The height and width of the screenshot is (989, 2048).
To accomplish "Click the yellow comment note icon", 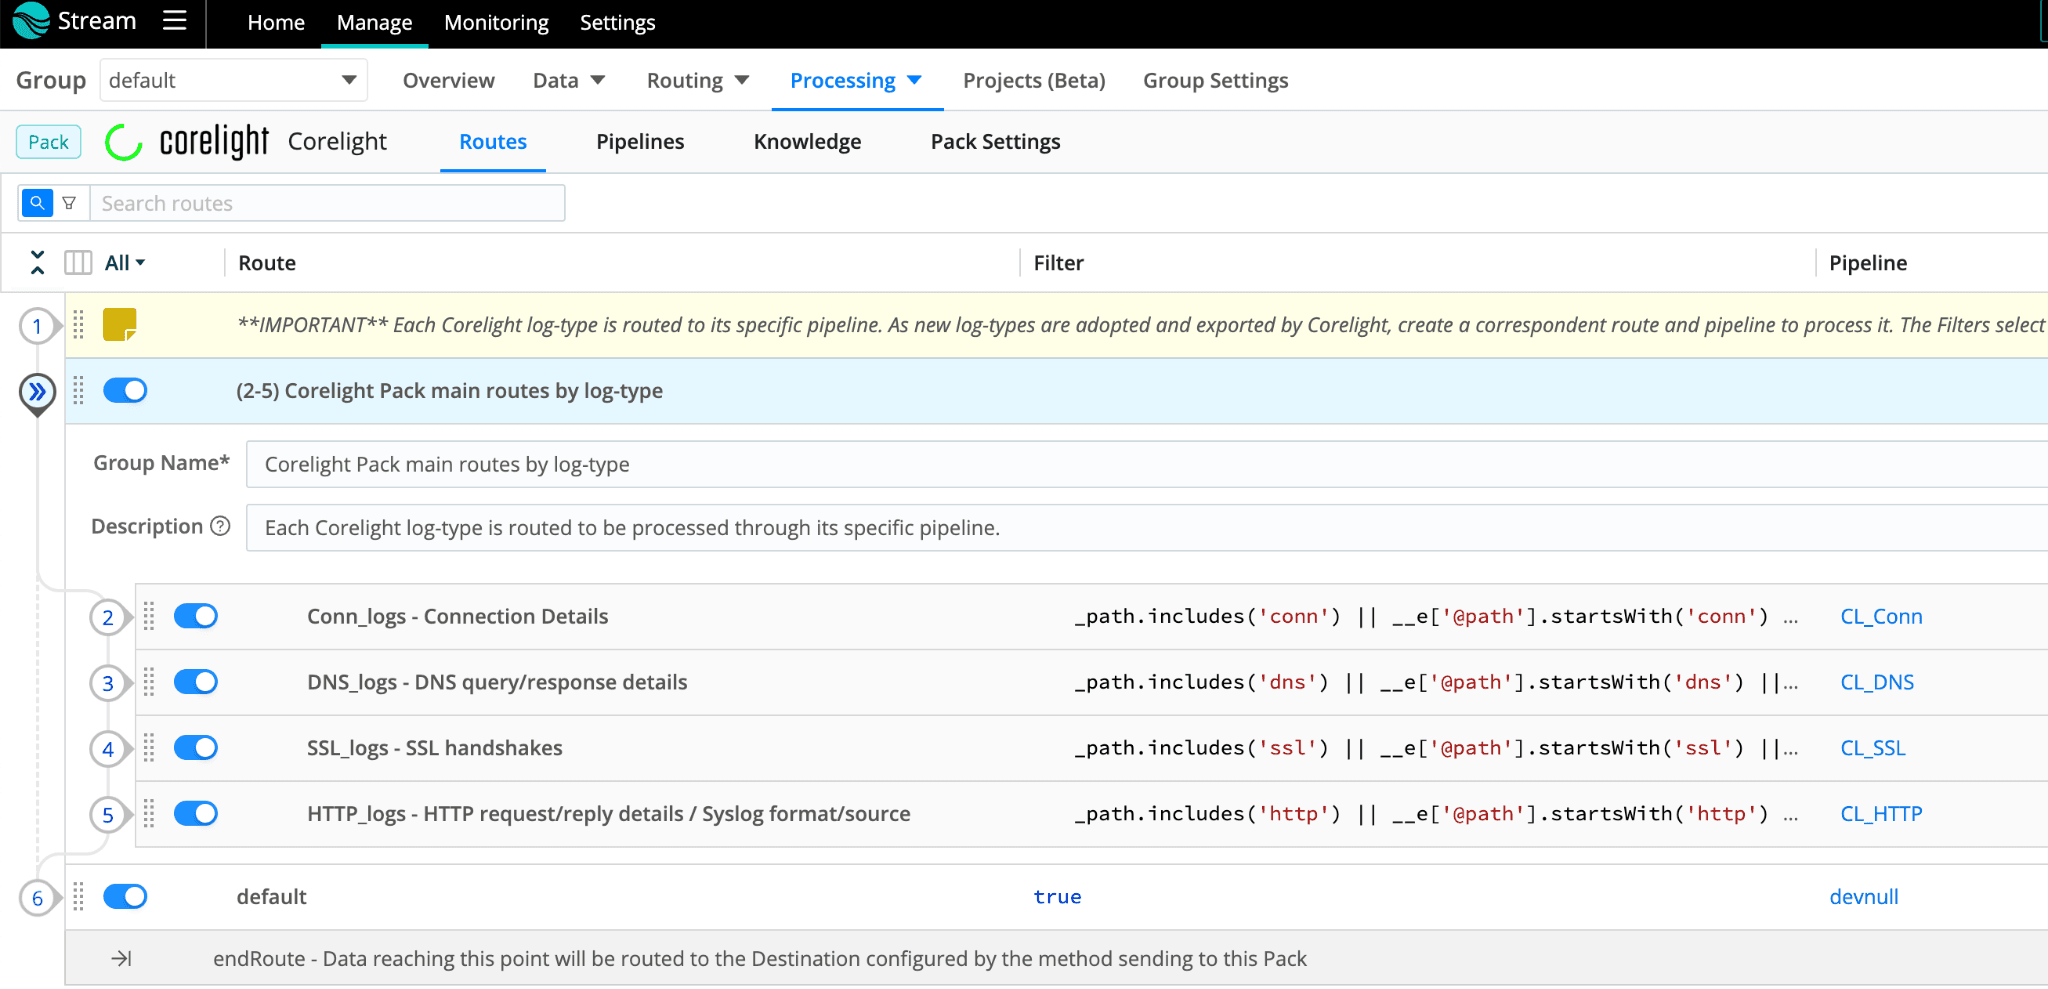I will 120,324.
